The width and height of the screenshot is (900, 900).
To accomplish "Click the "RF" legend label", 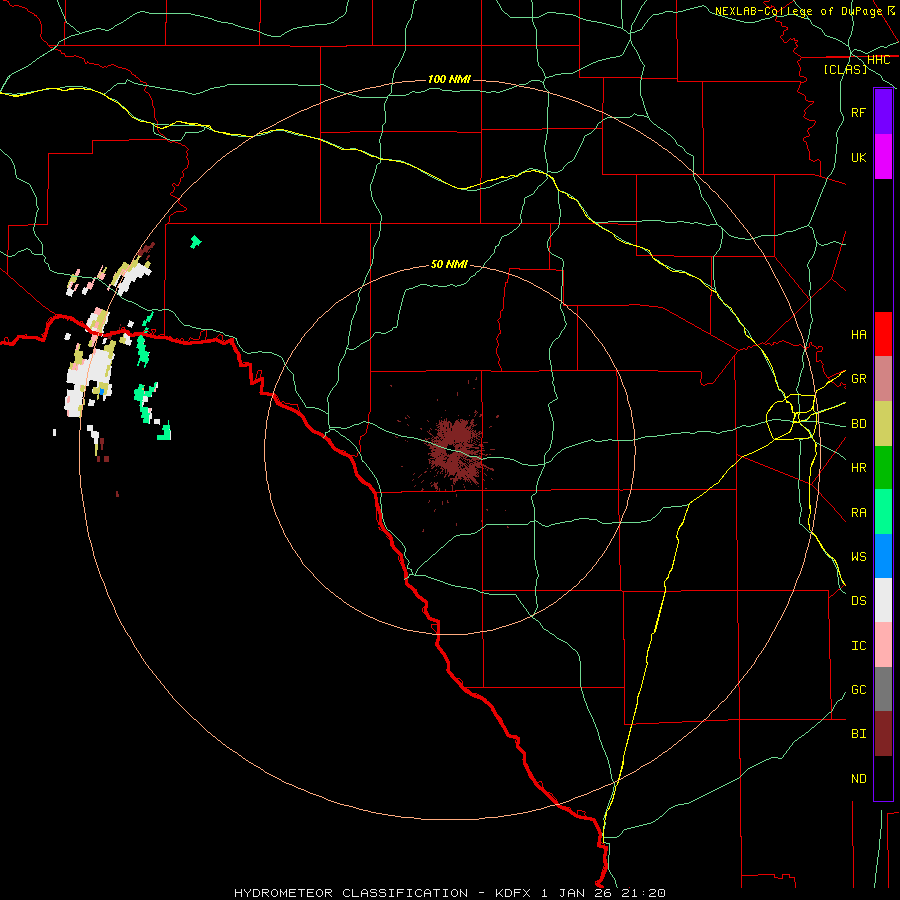I will 859,112.
